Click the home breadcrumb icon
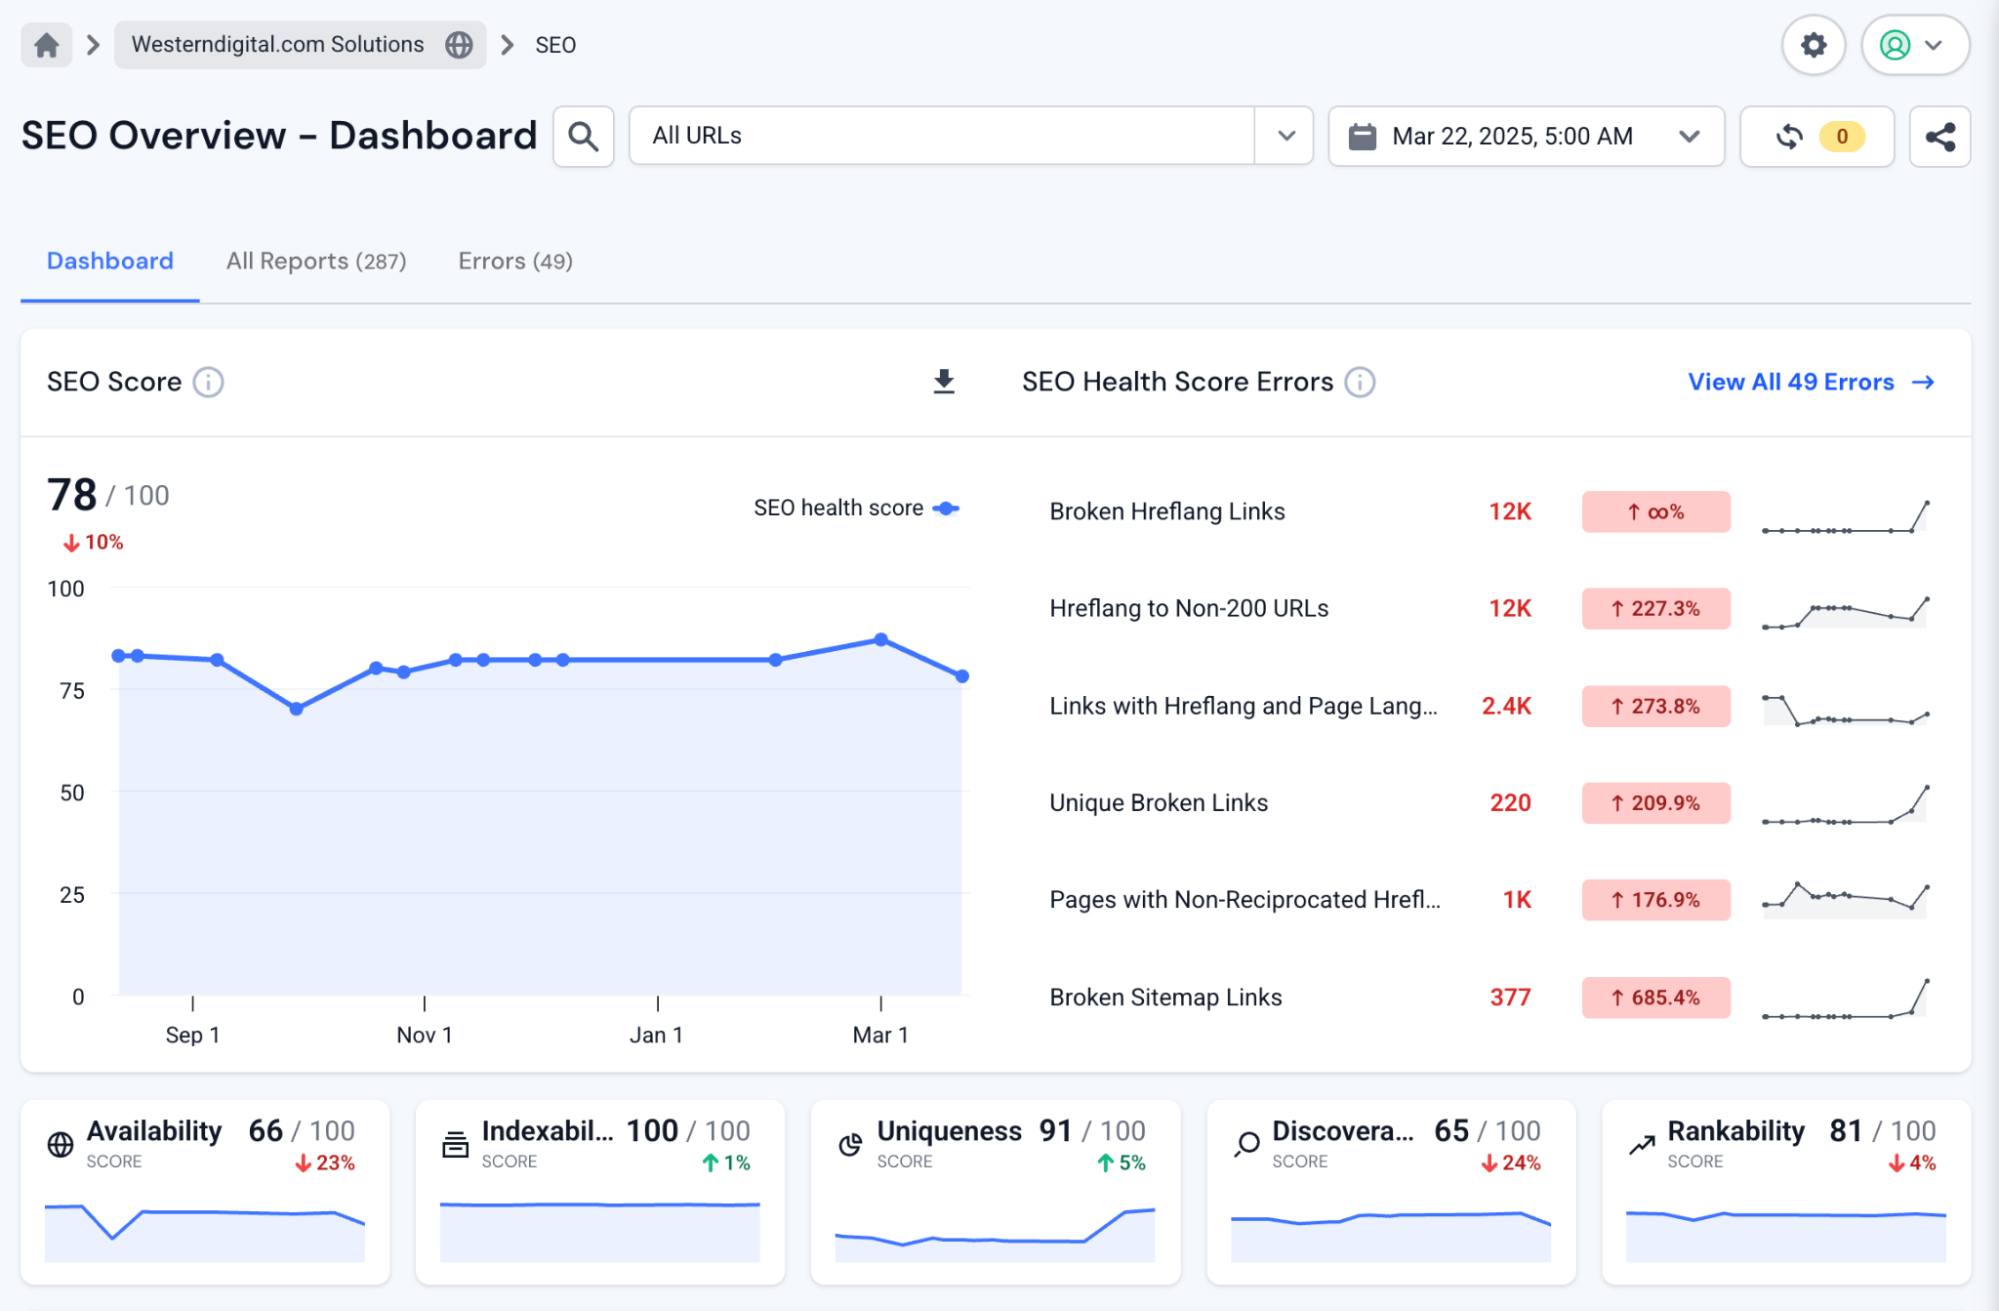 pos(46,45)
